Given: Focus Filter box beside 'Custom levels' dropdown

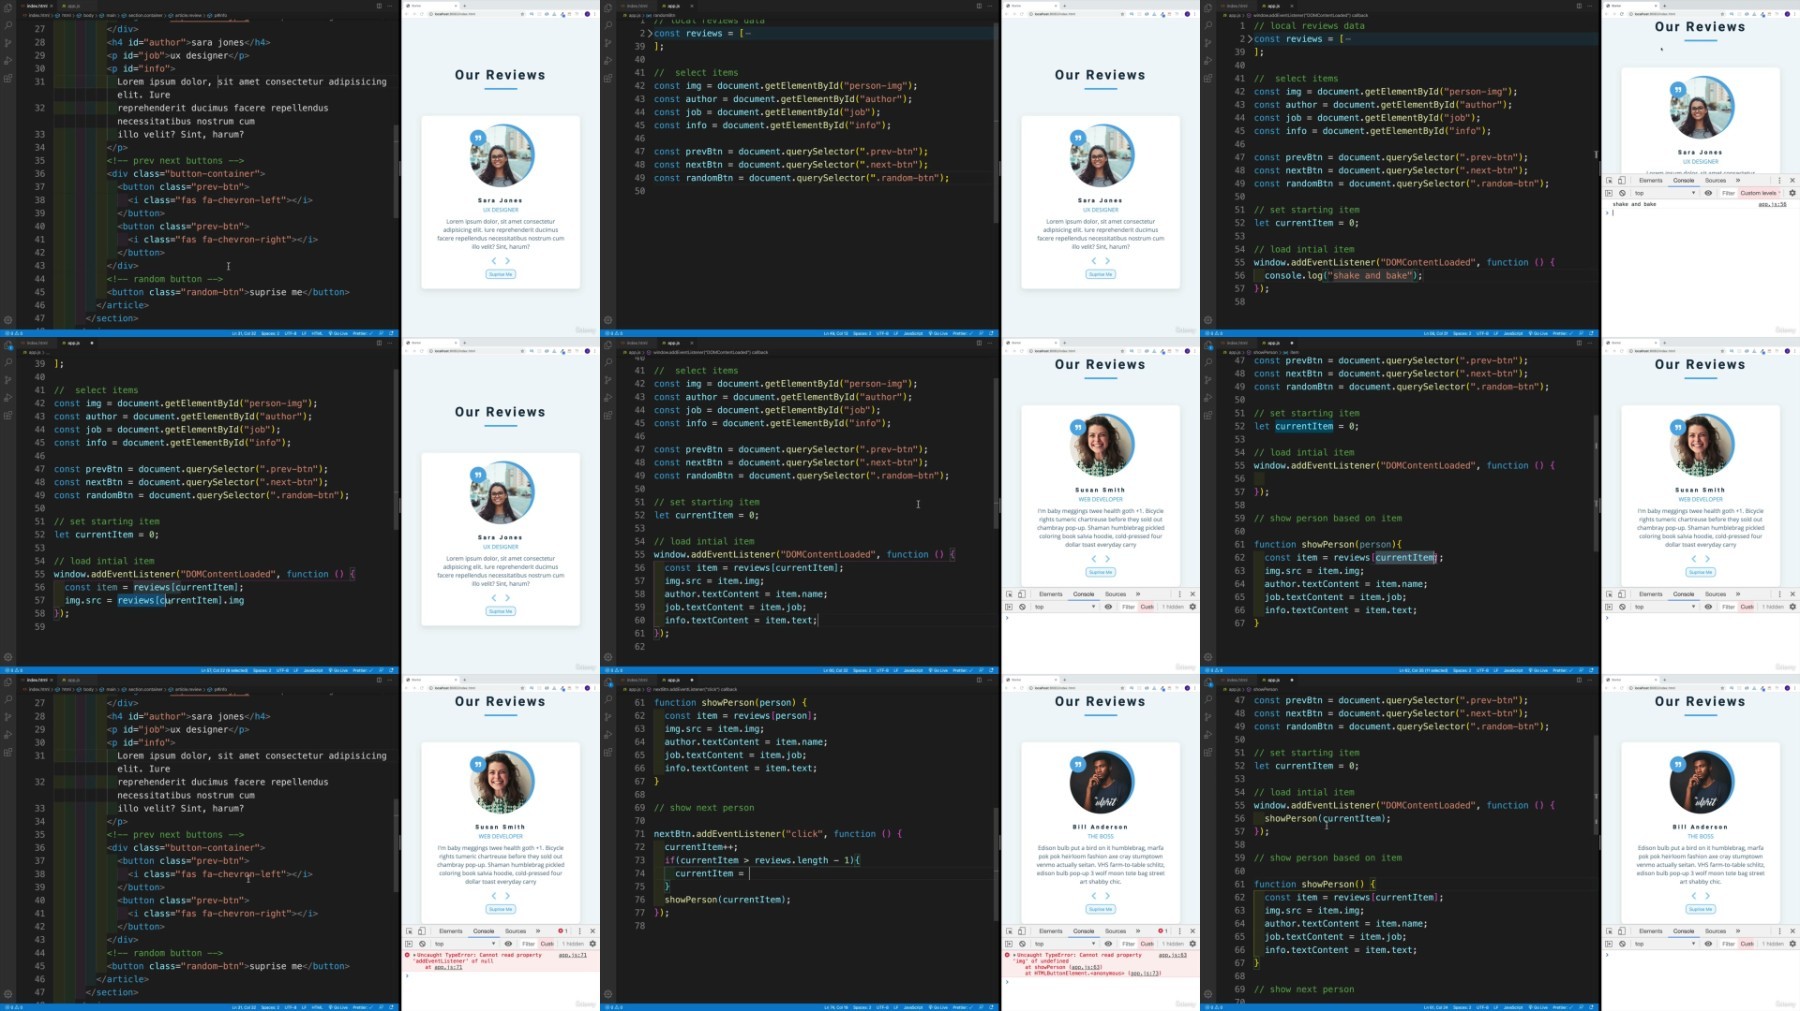Looking at the screenshot, I should [x=1728, y=193].
